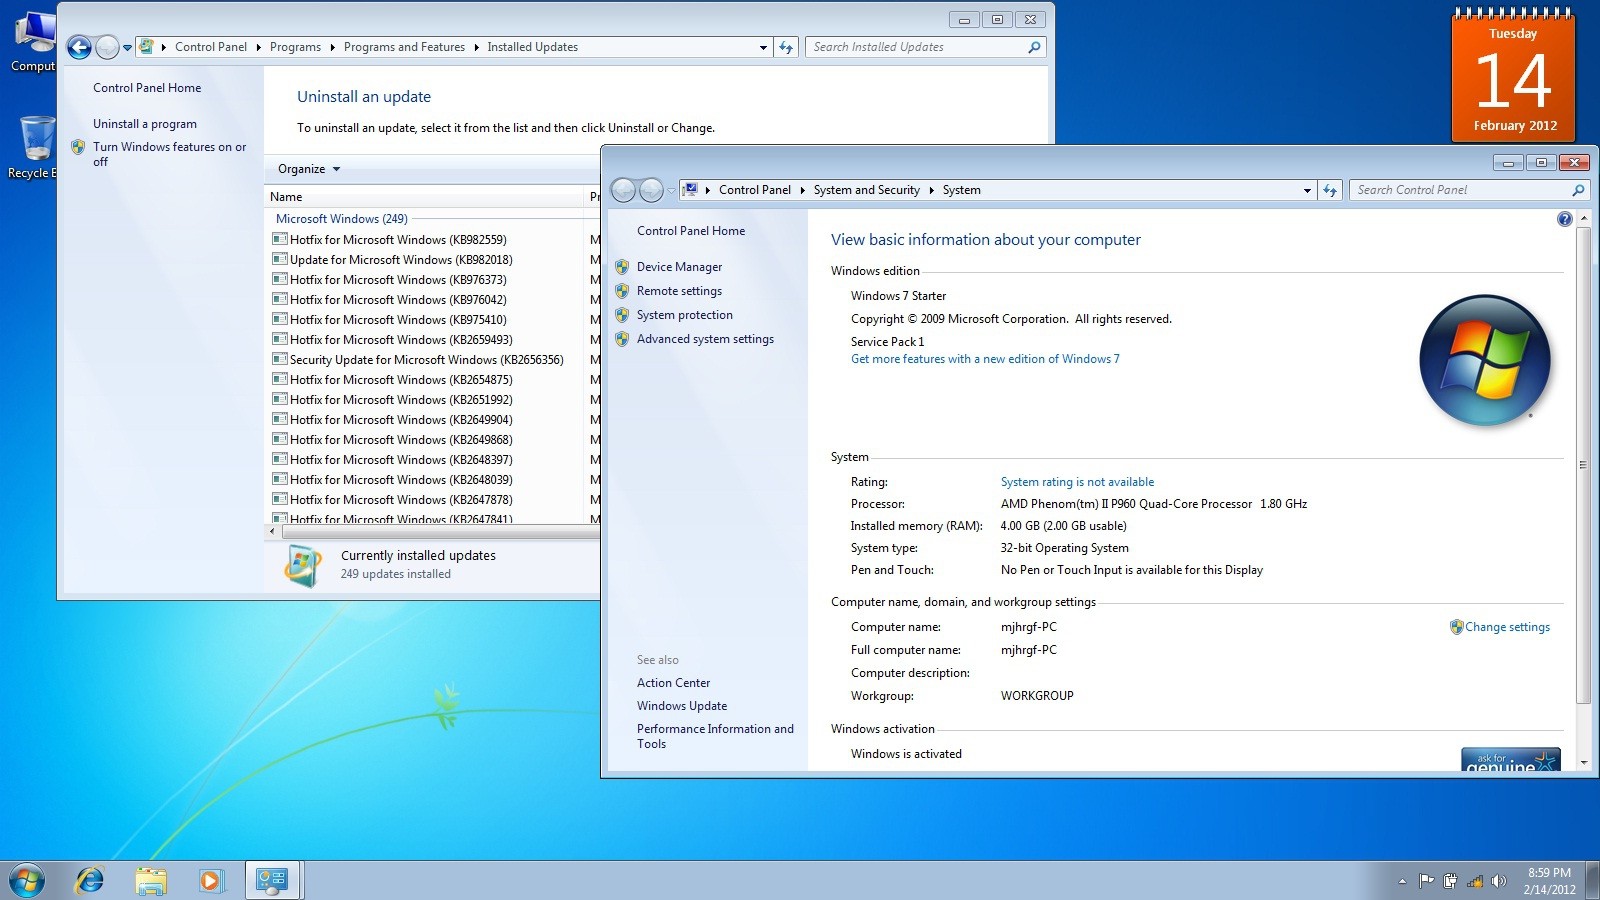This screenshot has width=1600, height=900.
Task: Click Control Panel breadcrumb in Installed Updates window
Action: [x=210, y=47]
